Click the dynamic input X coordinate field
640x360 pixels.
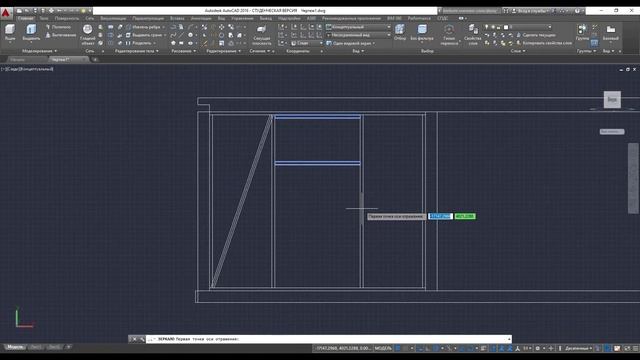tap(440, 216)
